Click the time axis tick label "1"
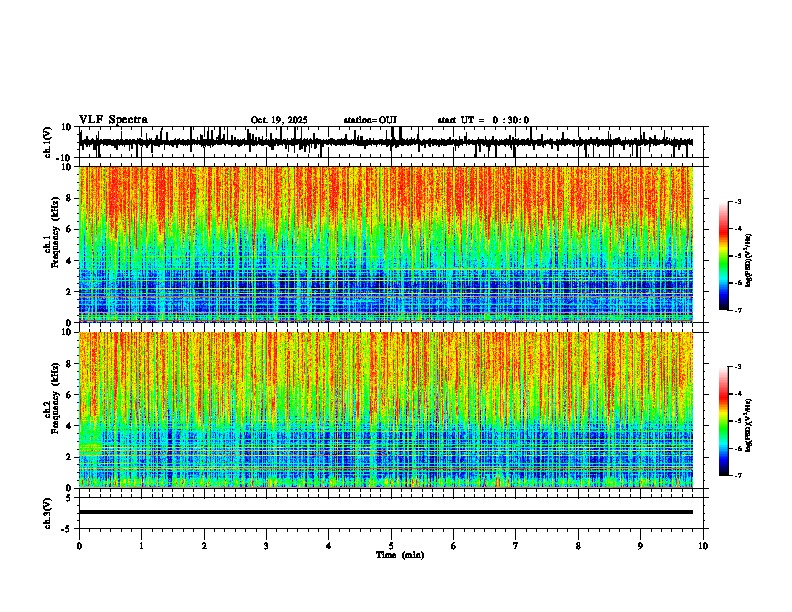The width and height of the screenshot is (792, 612). pos(141,546)
